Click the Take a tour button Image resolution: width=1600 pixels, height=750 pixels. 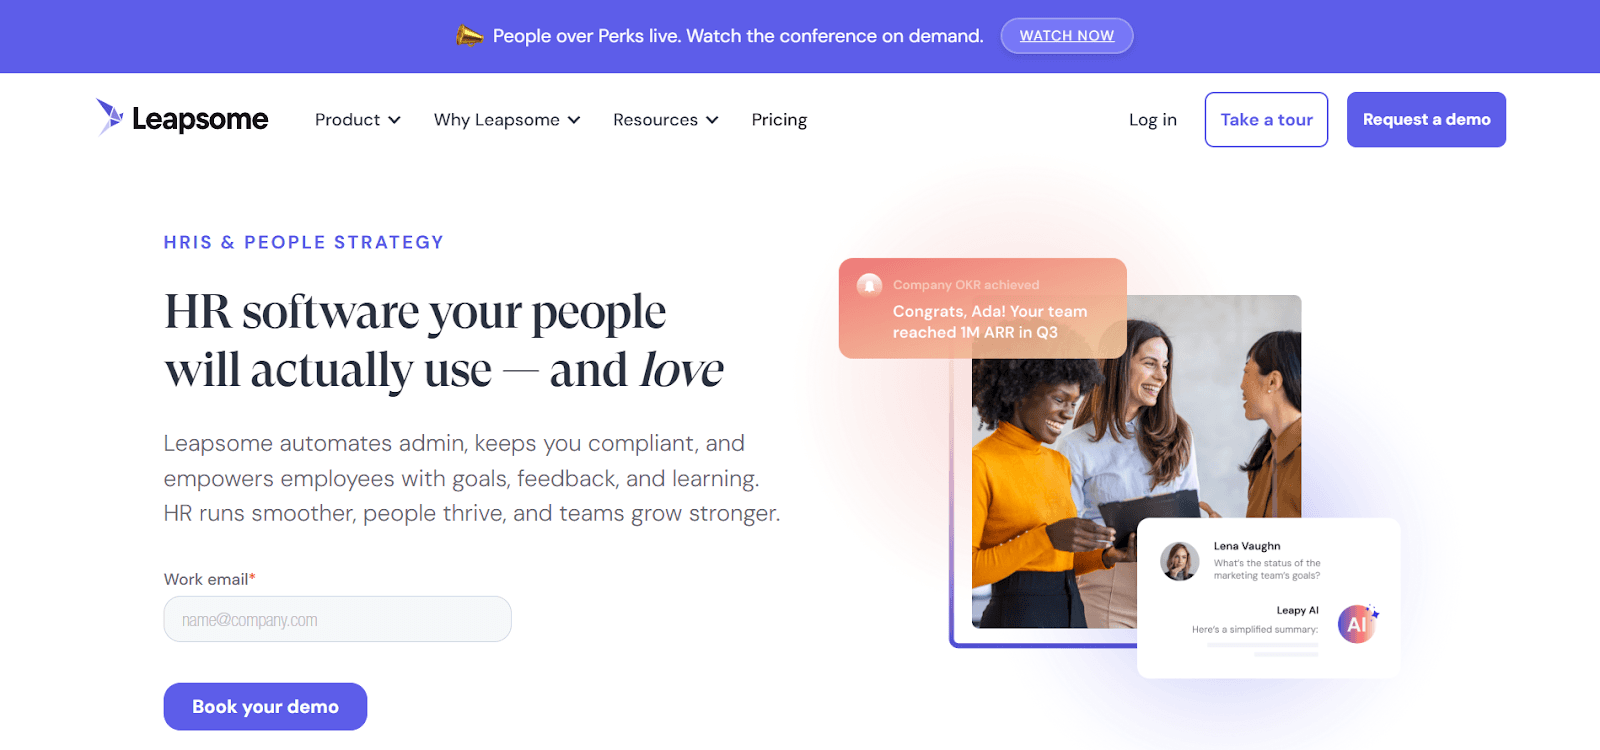[x=1267, y=120]
